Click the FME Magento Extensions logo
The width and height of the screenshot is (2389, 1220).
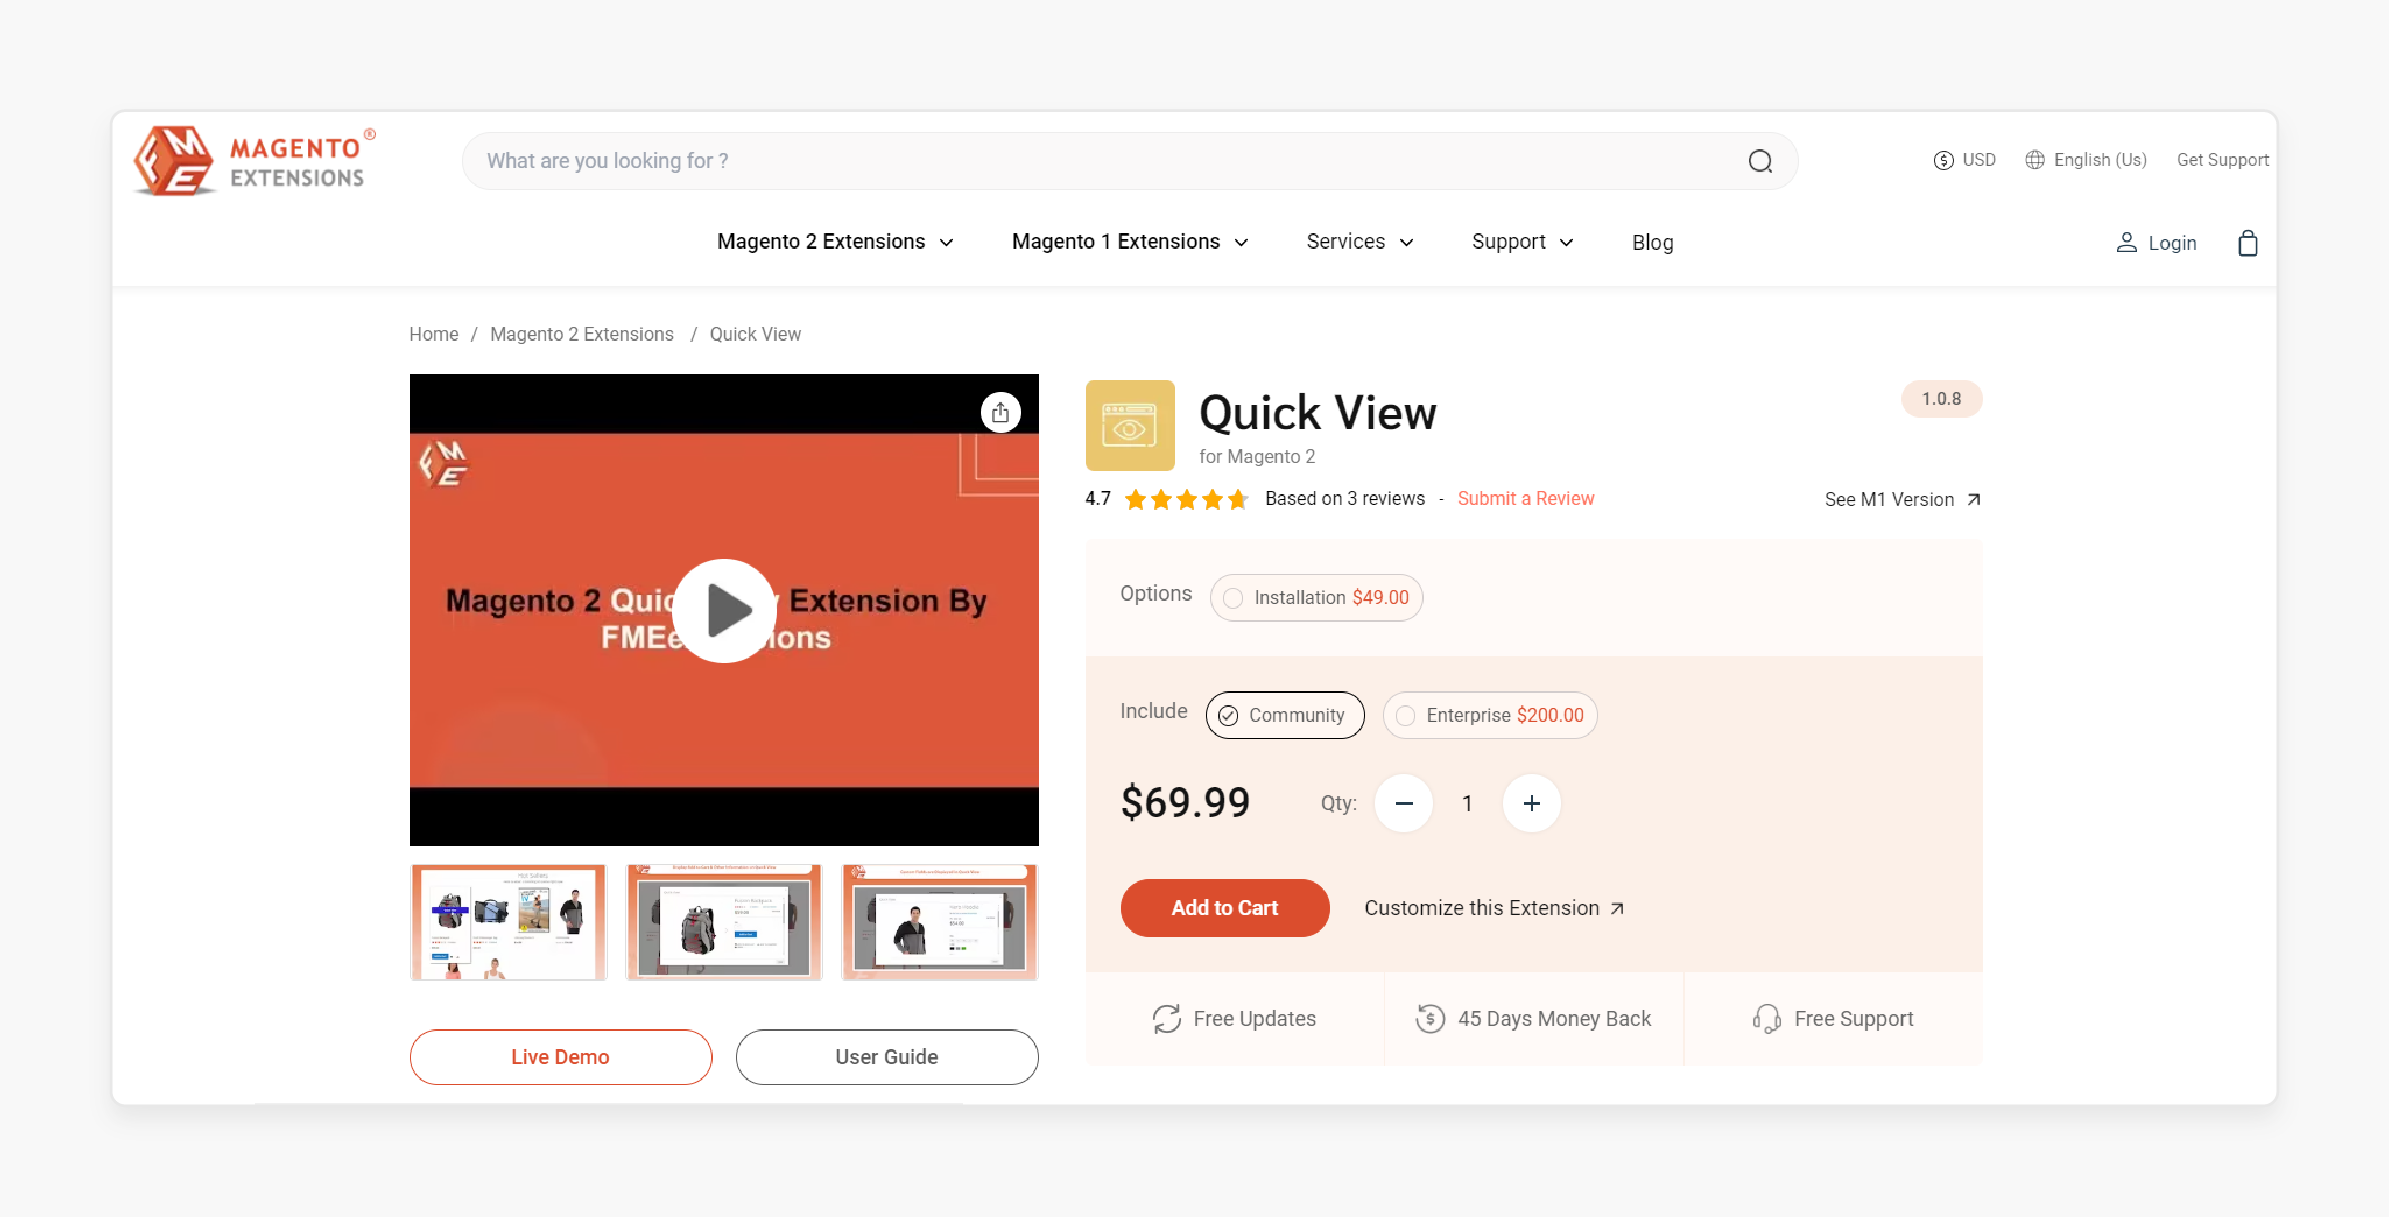(x=254, y=160)
